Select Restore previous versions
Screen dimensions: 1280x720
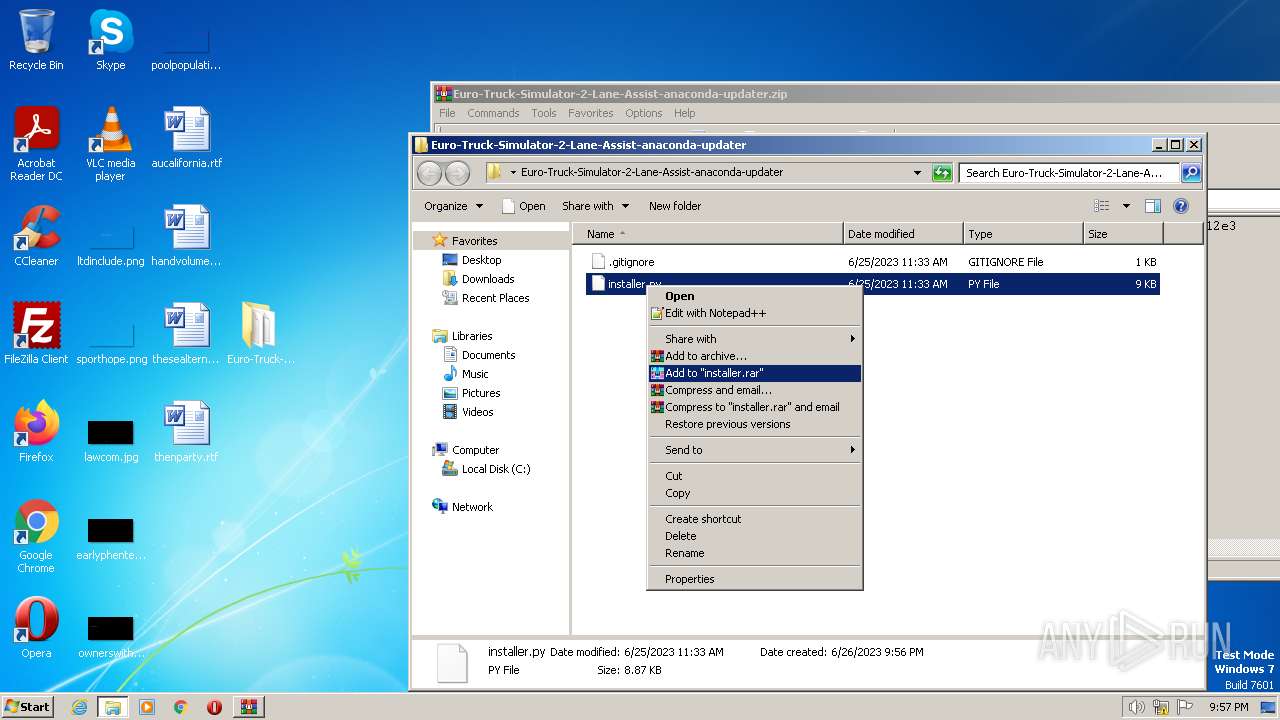click(x=754, y=424)
